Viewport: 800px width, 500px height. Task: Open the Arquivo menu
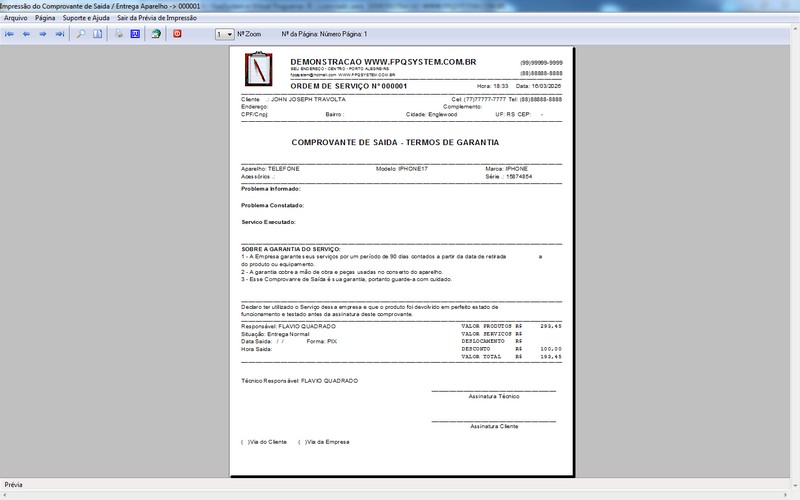16,19
